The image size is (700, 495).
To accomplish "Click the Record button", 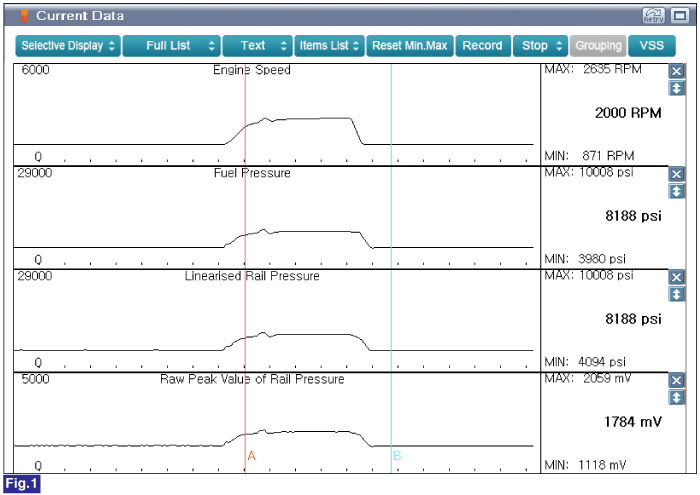I will [483, 46].
